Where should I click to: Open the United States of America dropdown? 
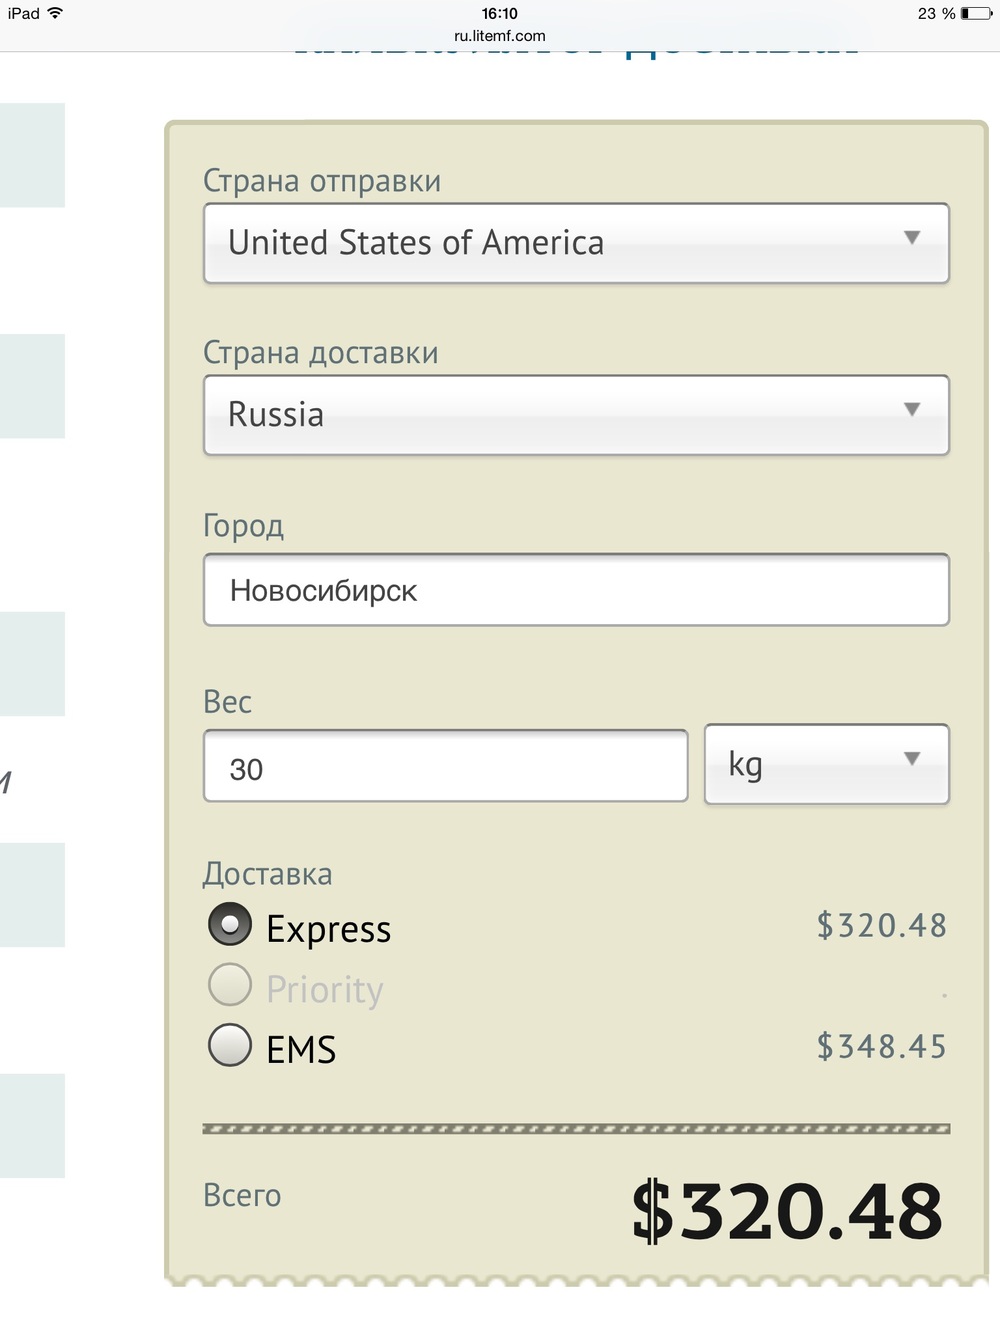click(x=576, y=243)
